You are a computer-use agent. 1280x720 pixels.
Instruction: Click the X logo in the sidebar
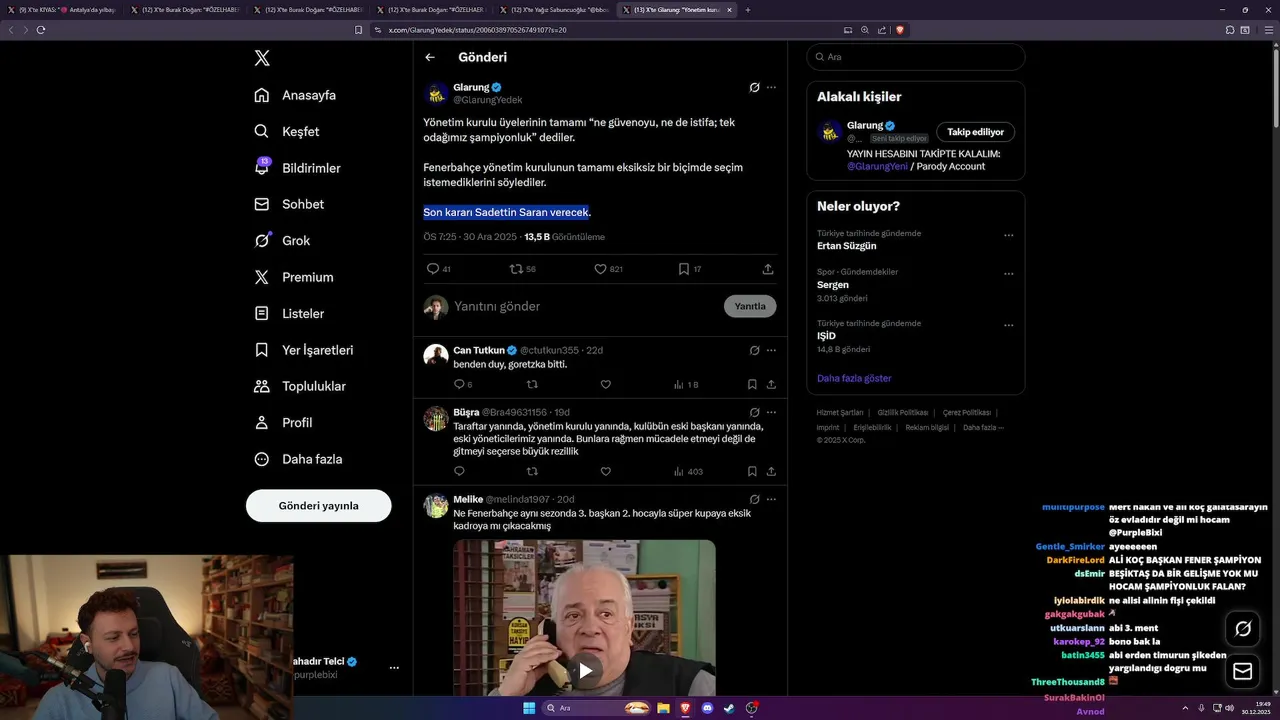click(x=262, y=58)
